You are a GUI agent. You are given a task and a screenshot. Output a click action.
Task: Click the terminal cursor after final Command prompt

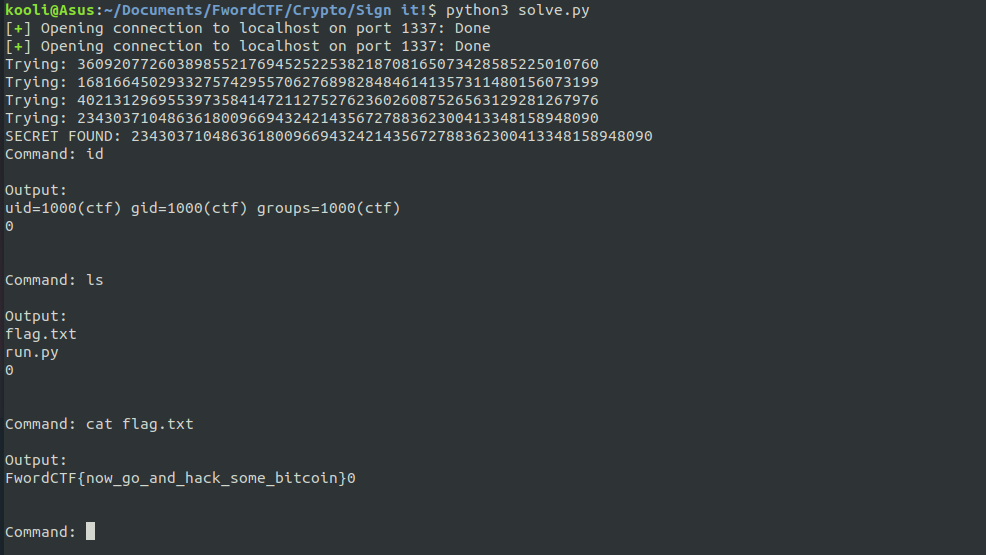tap(91, 531)
